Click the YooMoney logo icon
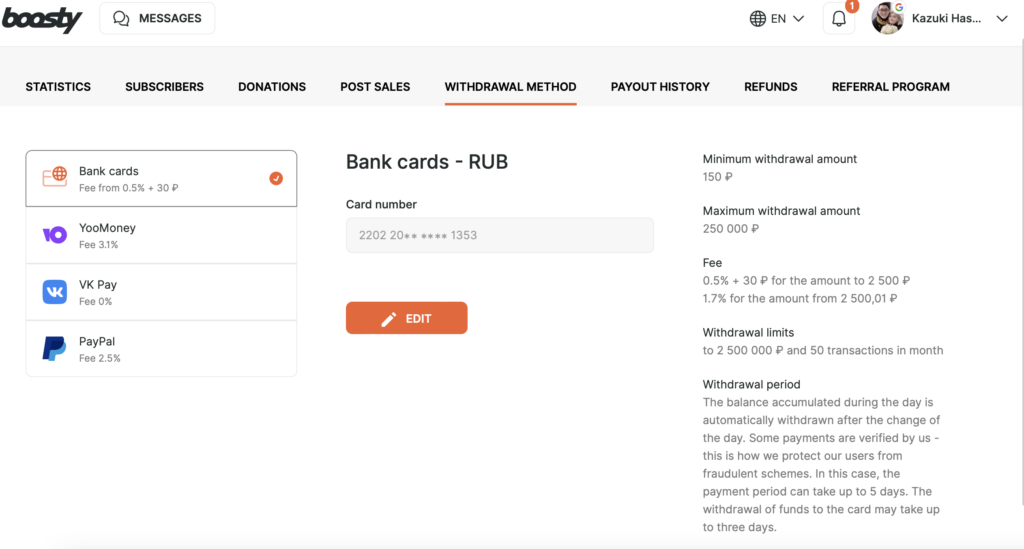This screenshot has width=1024, height=549. tap(55, 235)
